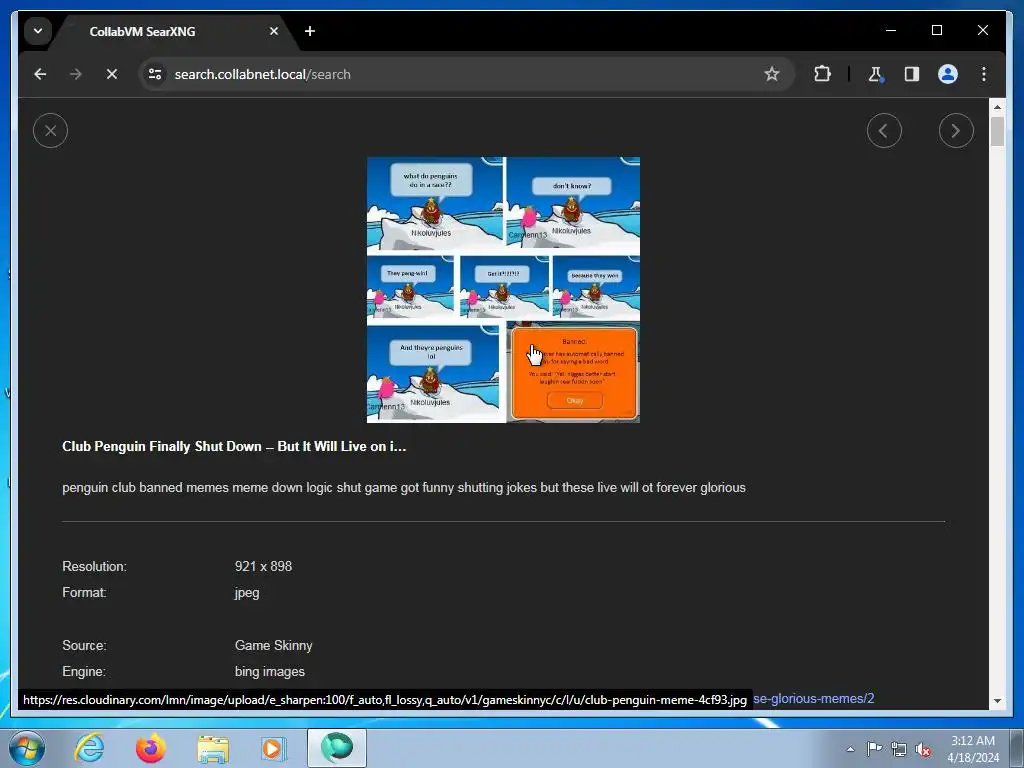Click the format value jpeg
The image size is (1024, 768).
pyautogui.click(x=247, y=593)
